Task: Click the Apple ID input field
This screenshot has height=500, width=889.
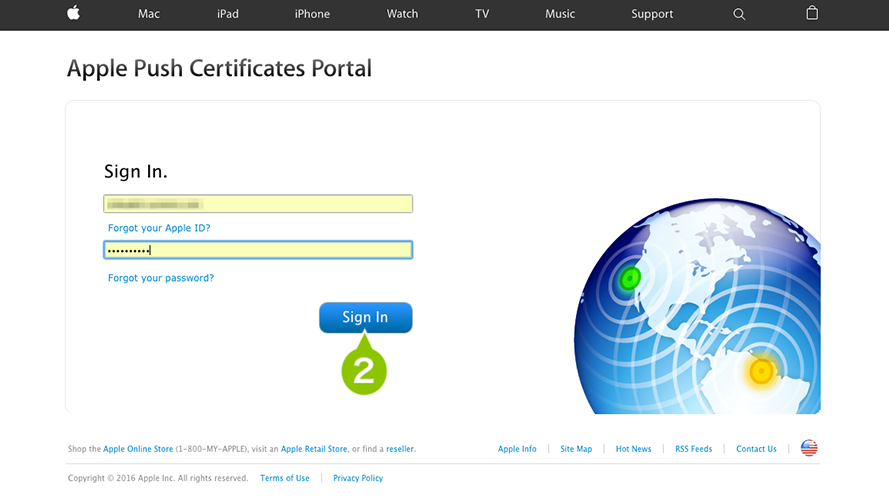Action: tap(258, 204)
